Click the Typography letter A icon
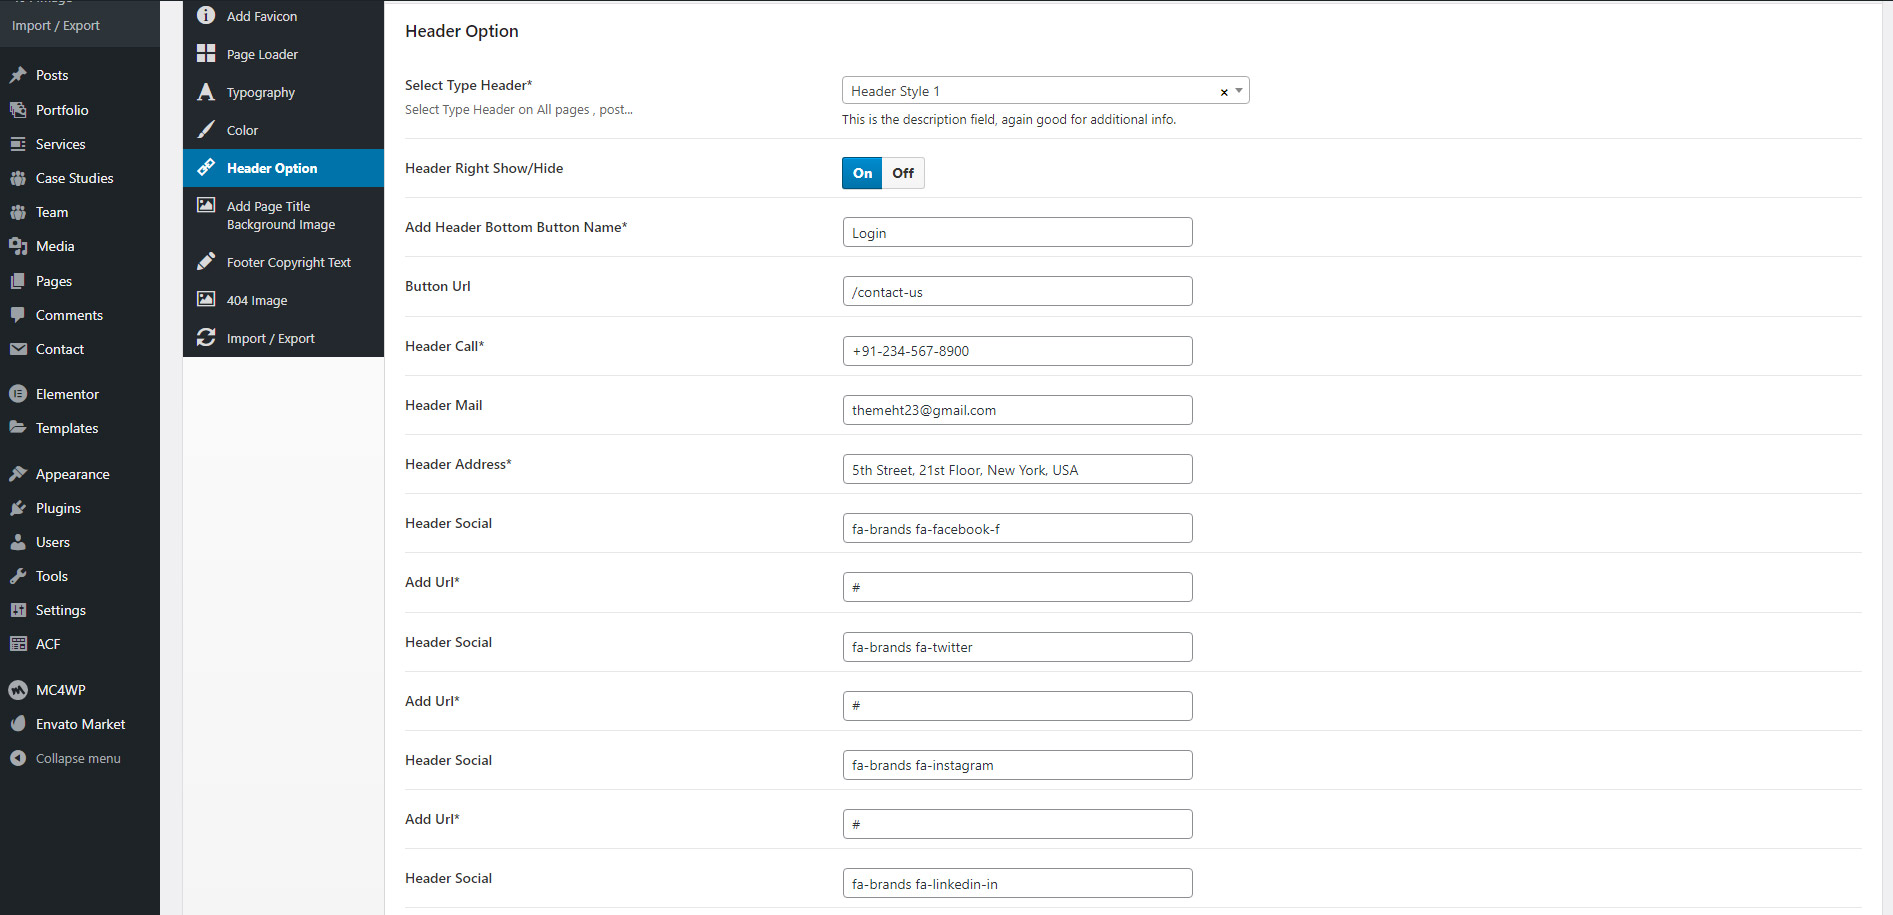This screenshot has height=915, width=1893. pyautogui.click(x=206, y=92)
